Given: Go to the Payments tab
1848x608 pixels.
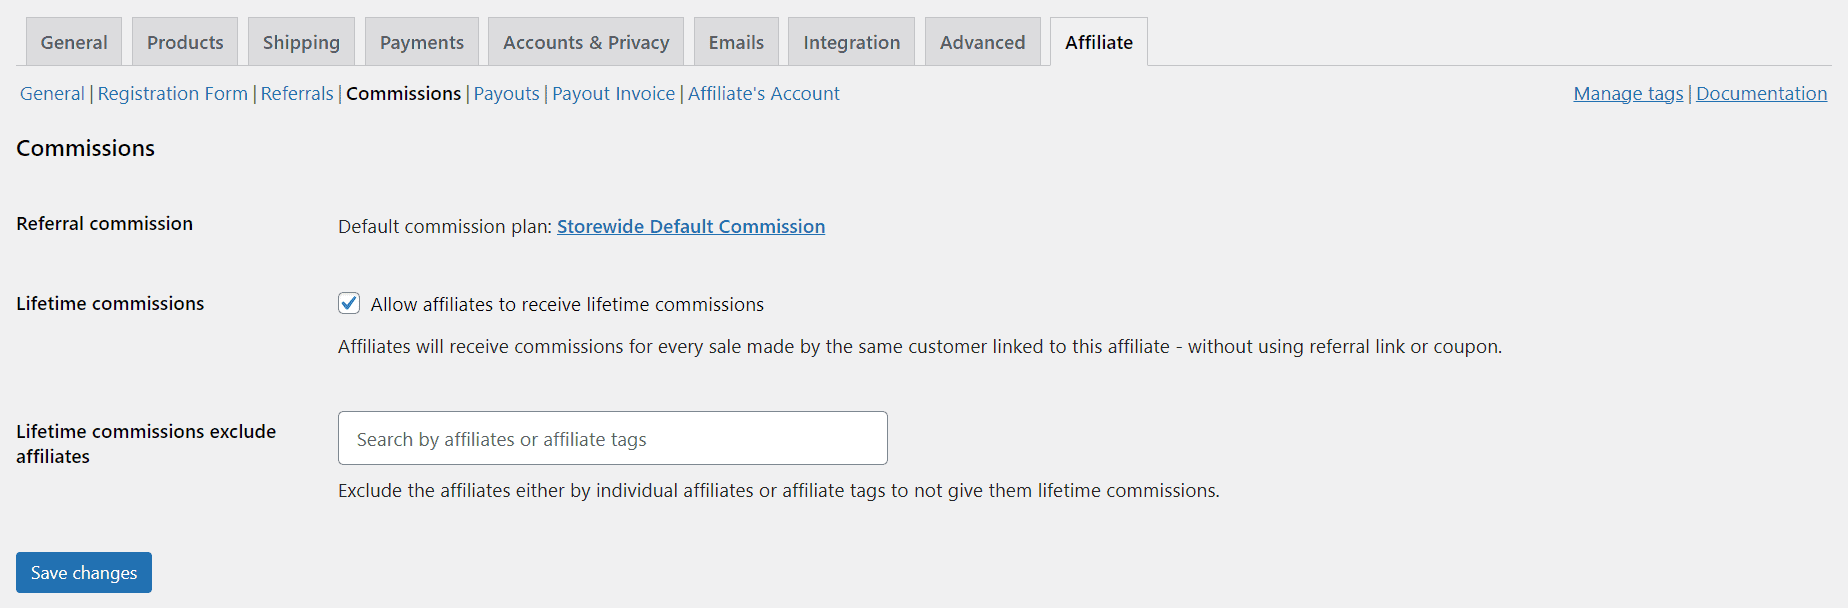Looking at the screenshot, I should point(421,42).
